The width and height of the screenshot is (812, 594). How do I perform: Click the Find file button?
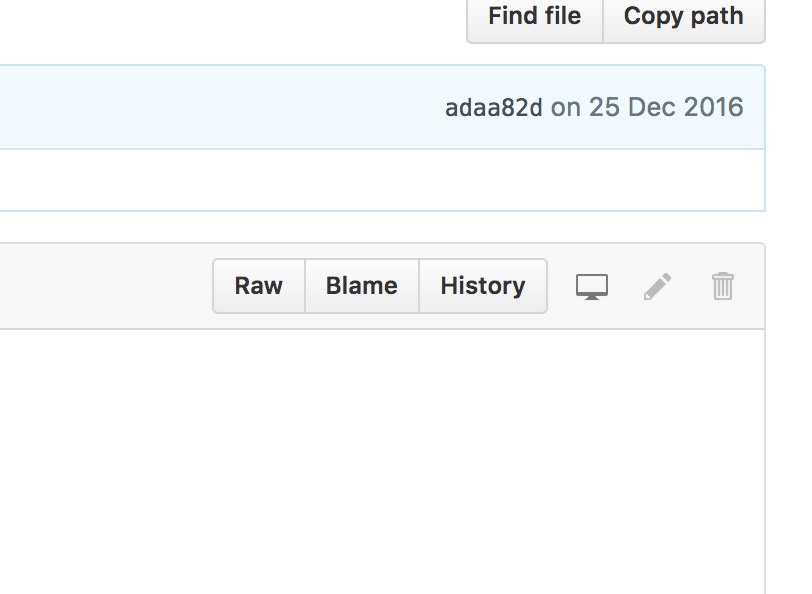[x=535, y=16]
